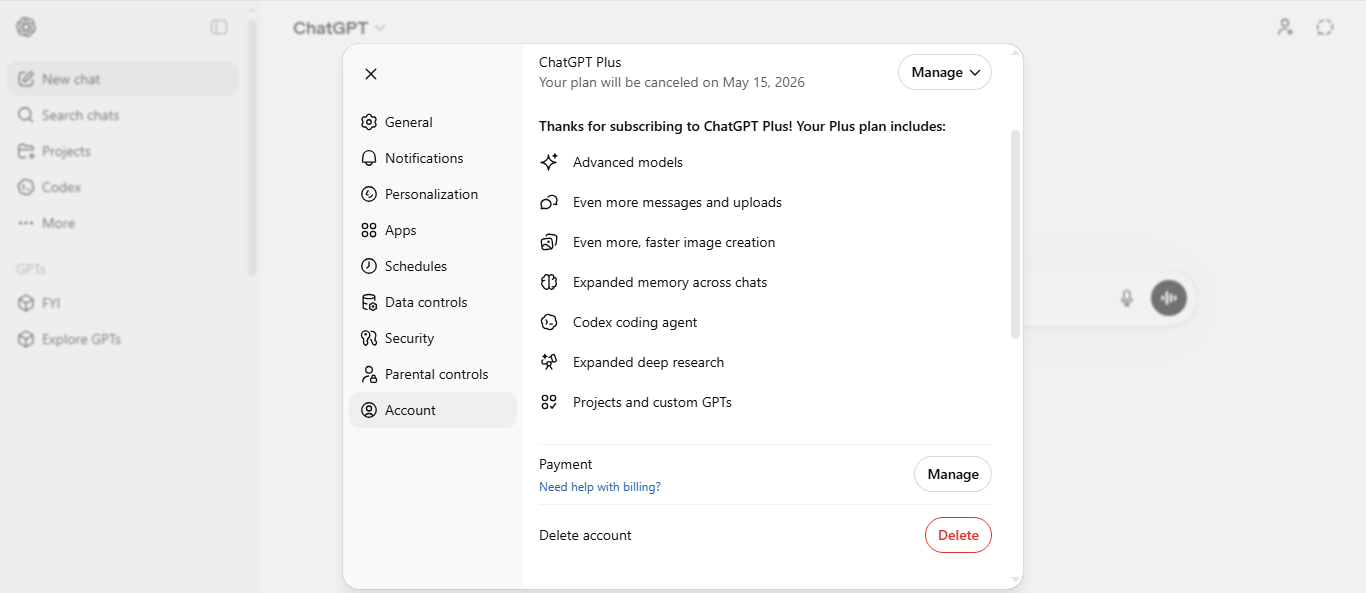Click the Payment Manage button
The width and height of the screenshot is (1366, 593).
point(952,474)
